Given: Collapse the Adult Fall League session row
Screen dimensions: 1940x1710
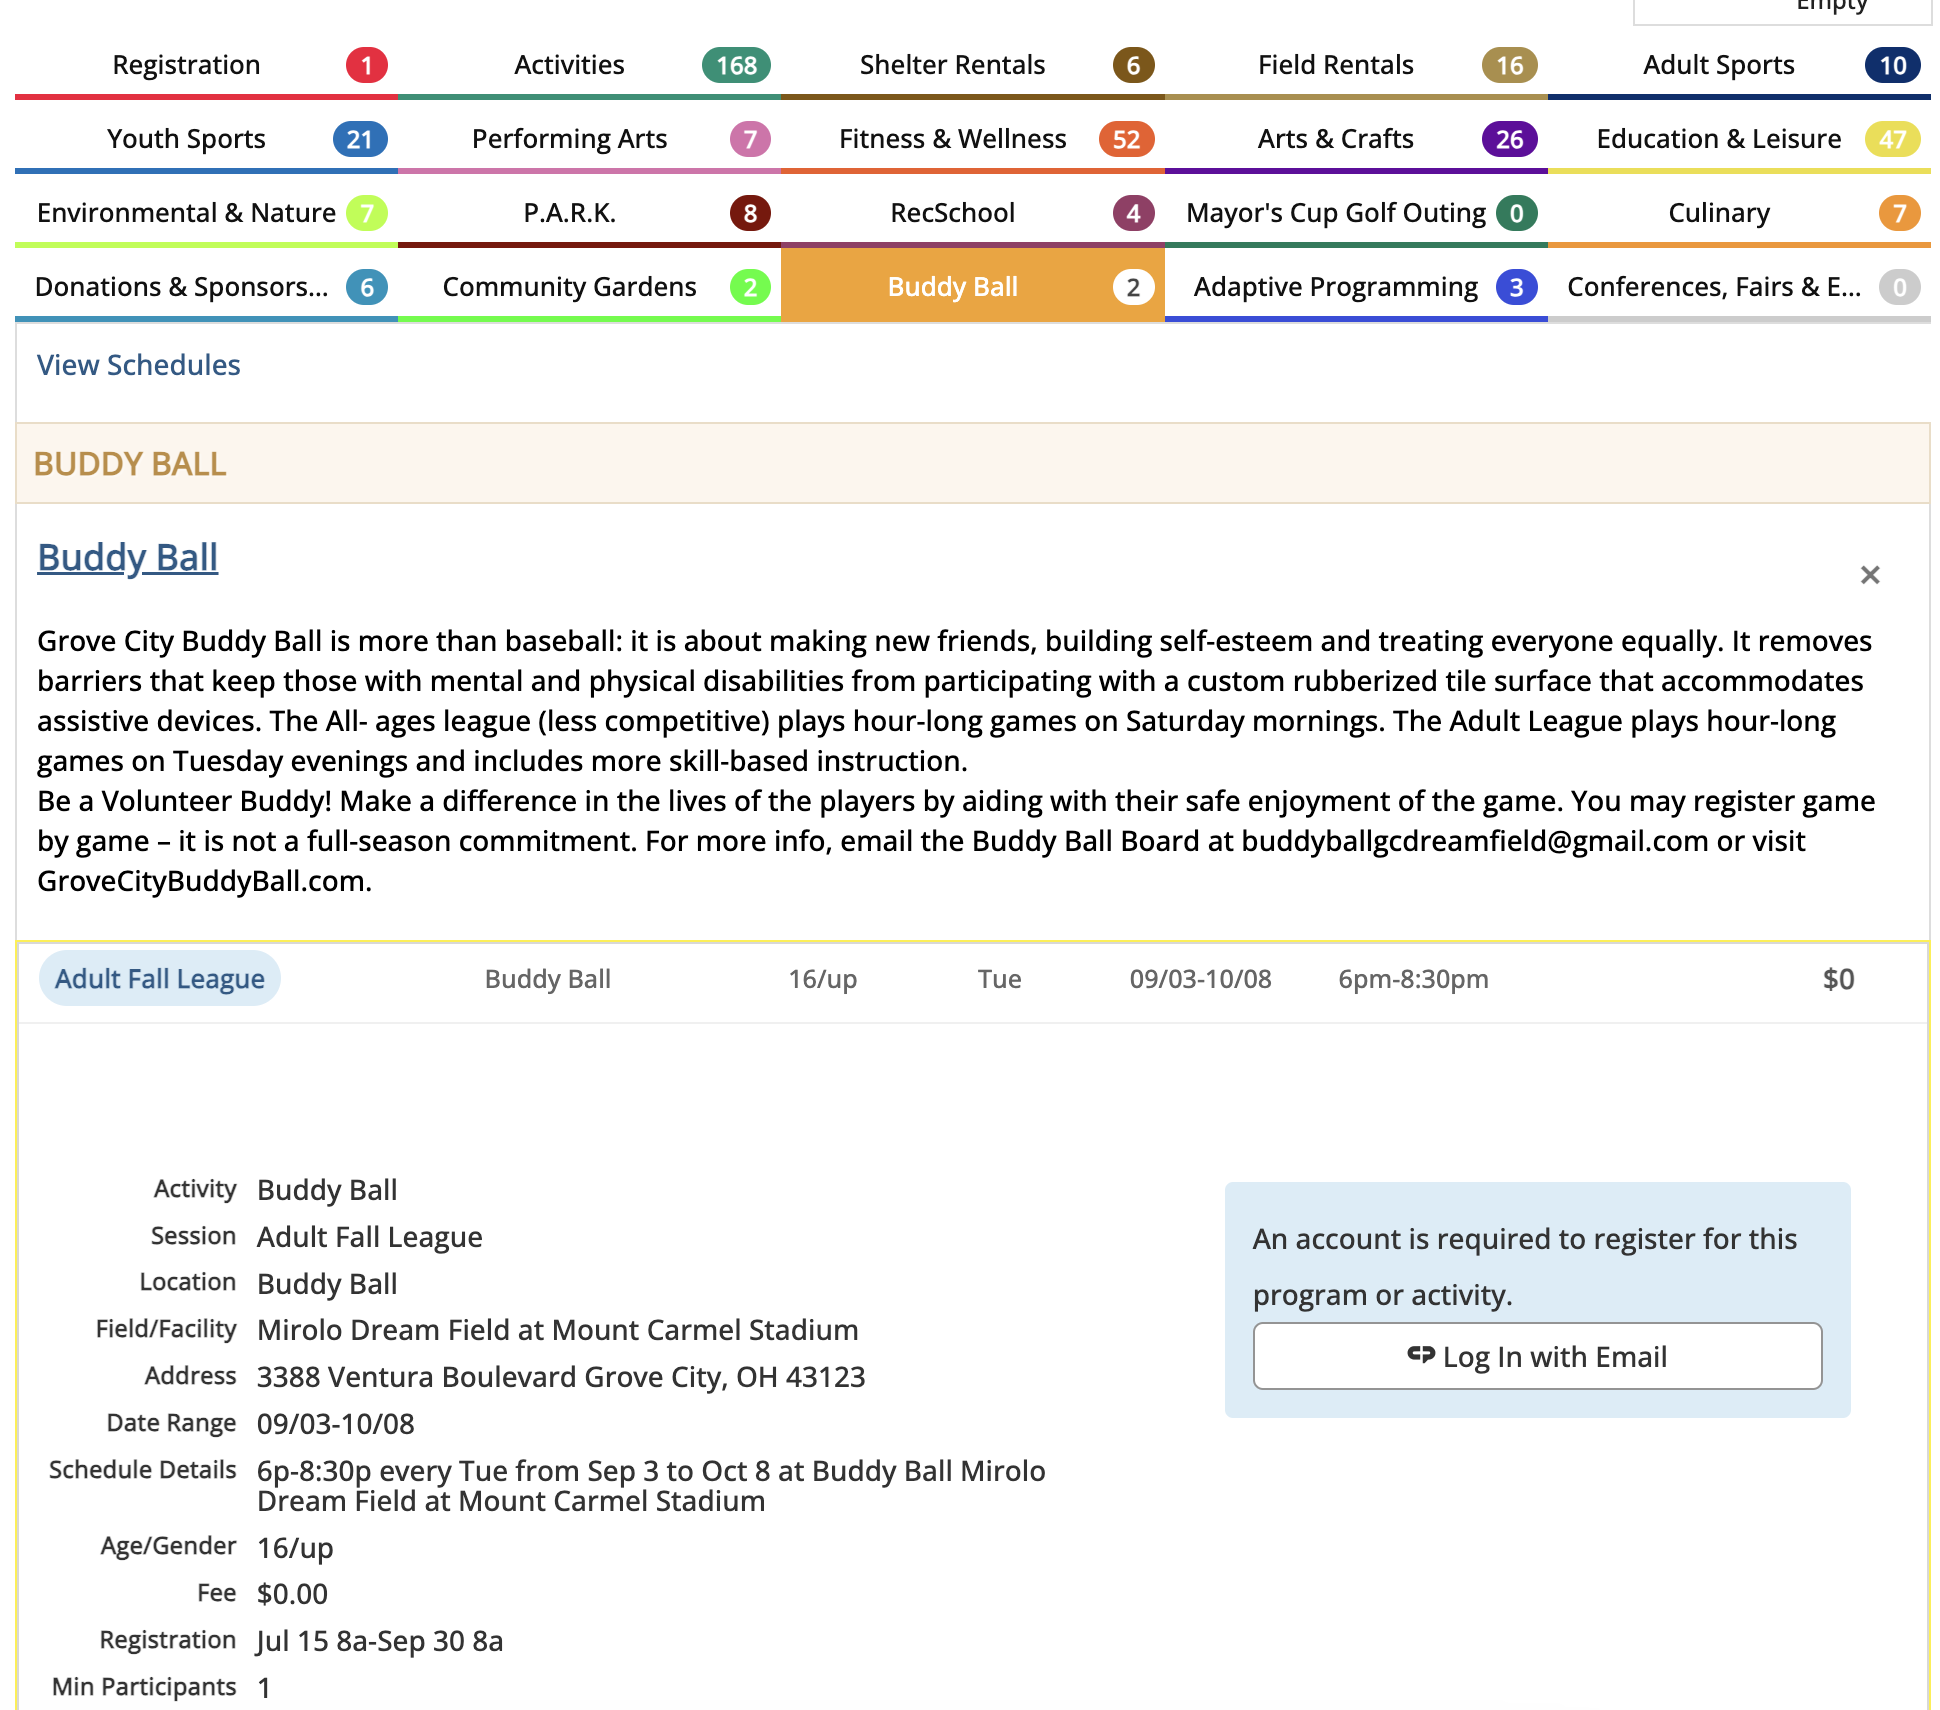Looking at the screenshot, I should coord(160,979).
